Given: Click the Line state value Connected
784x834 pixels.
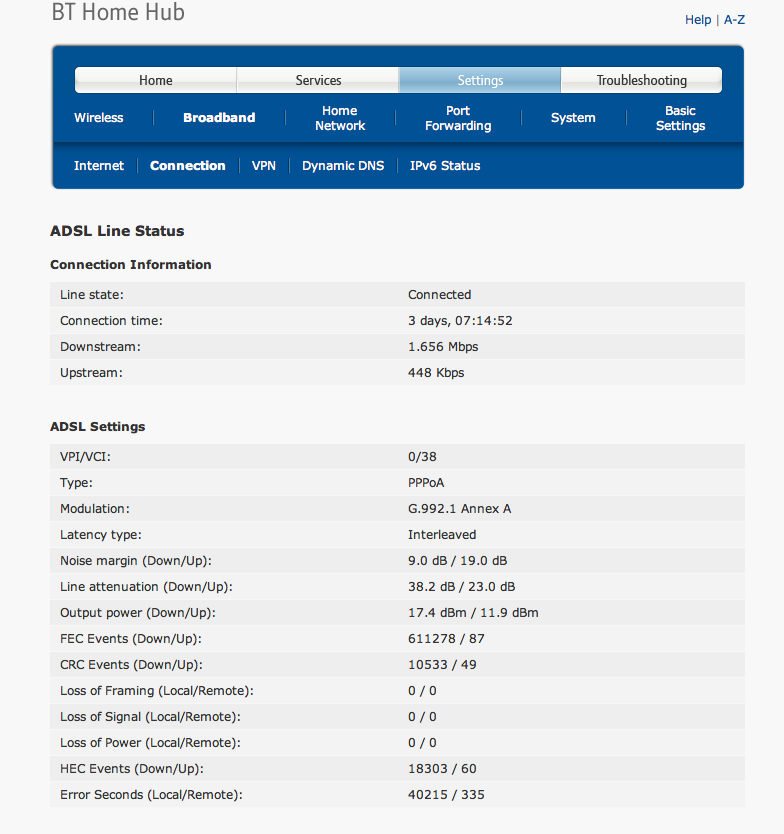Looking at the screenshot, I should tap(439, 295).
